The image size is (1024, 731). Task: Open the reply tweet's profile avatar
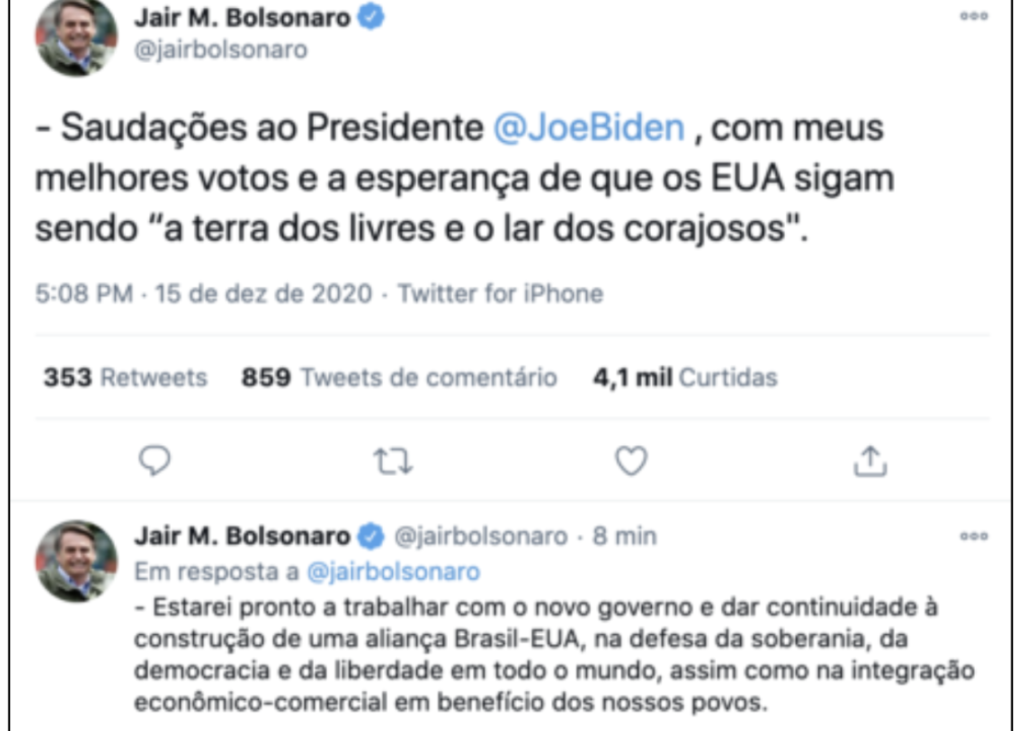point(77,561)
